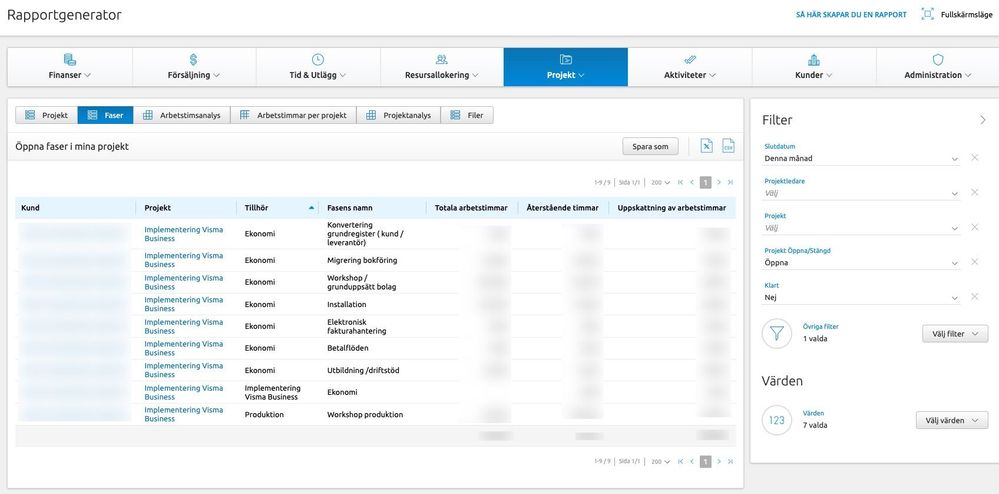This screenshot has height=494, width=999.
Task: Open the Klart dropdown
Action: coord(861,297)
